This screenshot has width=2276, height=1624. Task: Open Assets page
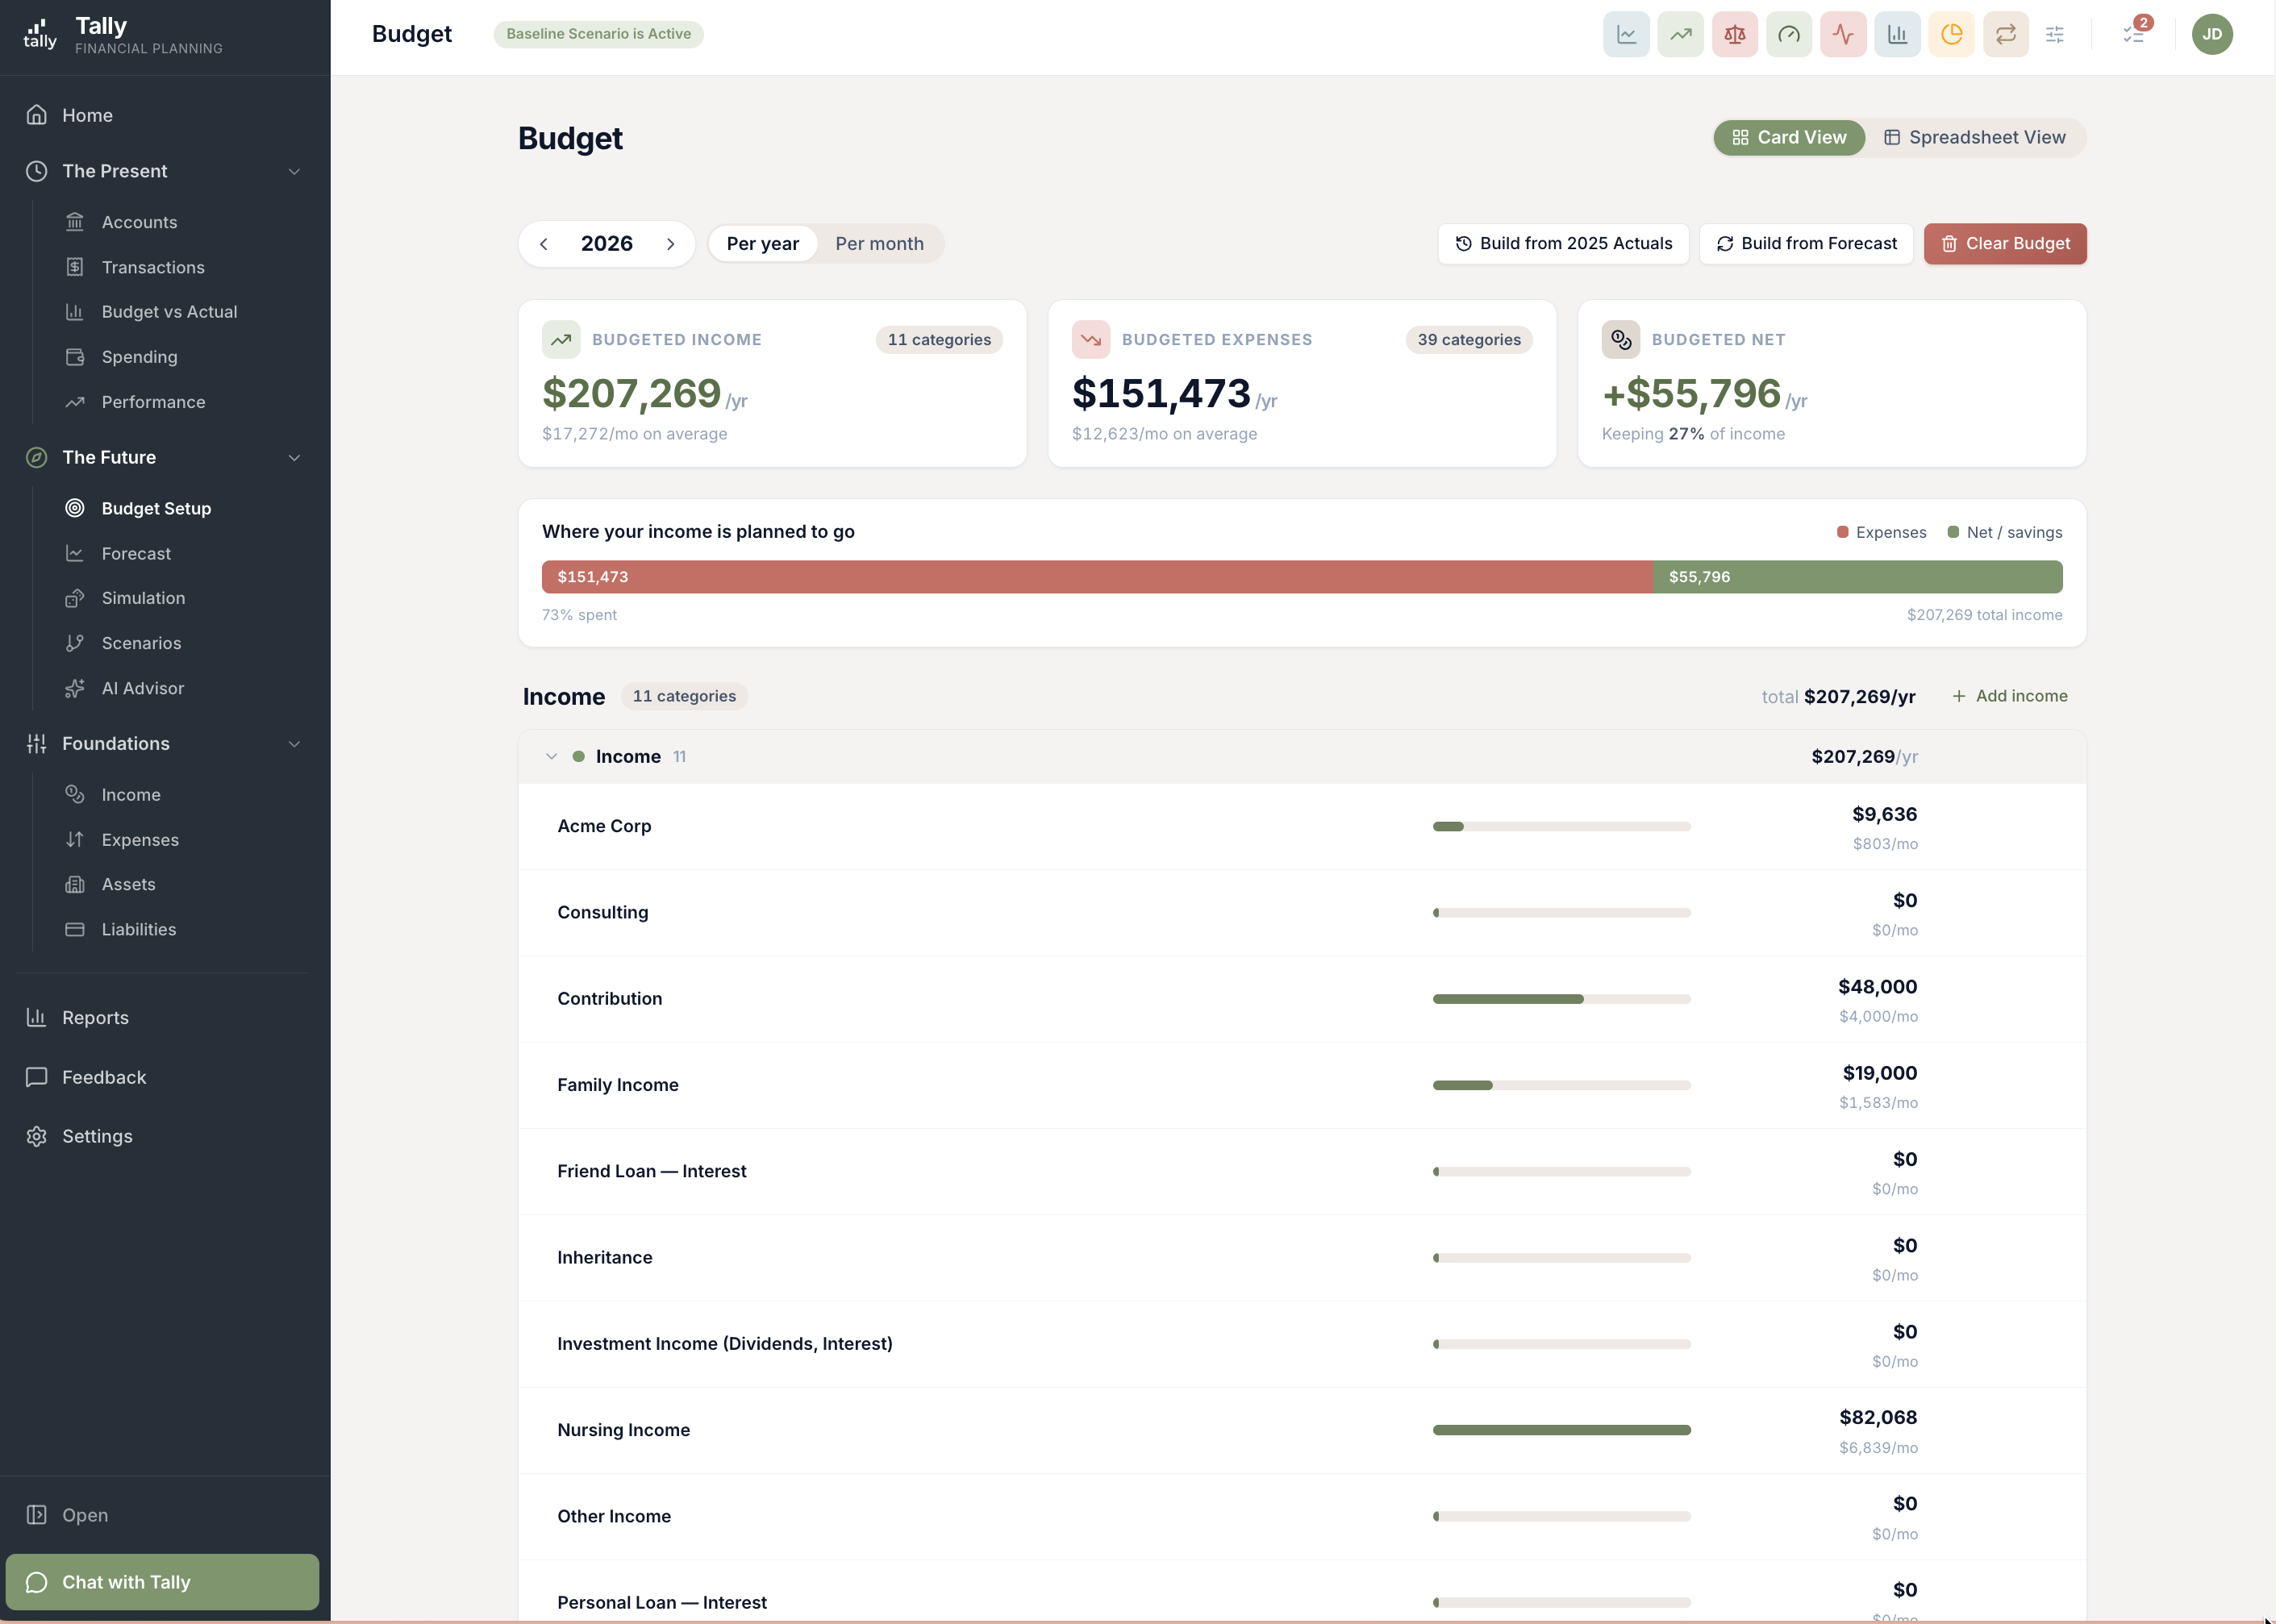[x=128, y=884]
